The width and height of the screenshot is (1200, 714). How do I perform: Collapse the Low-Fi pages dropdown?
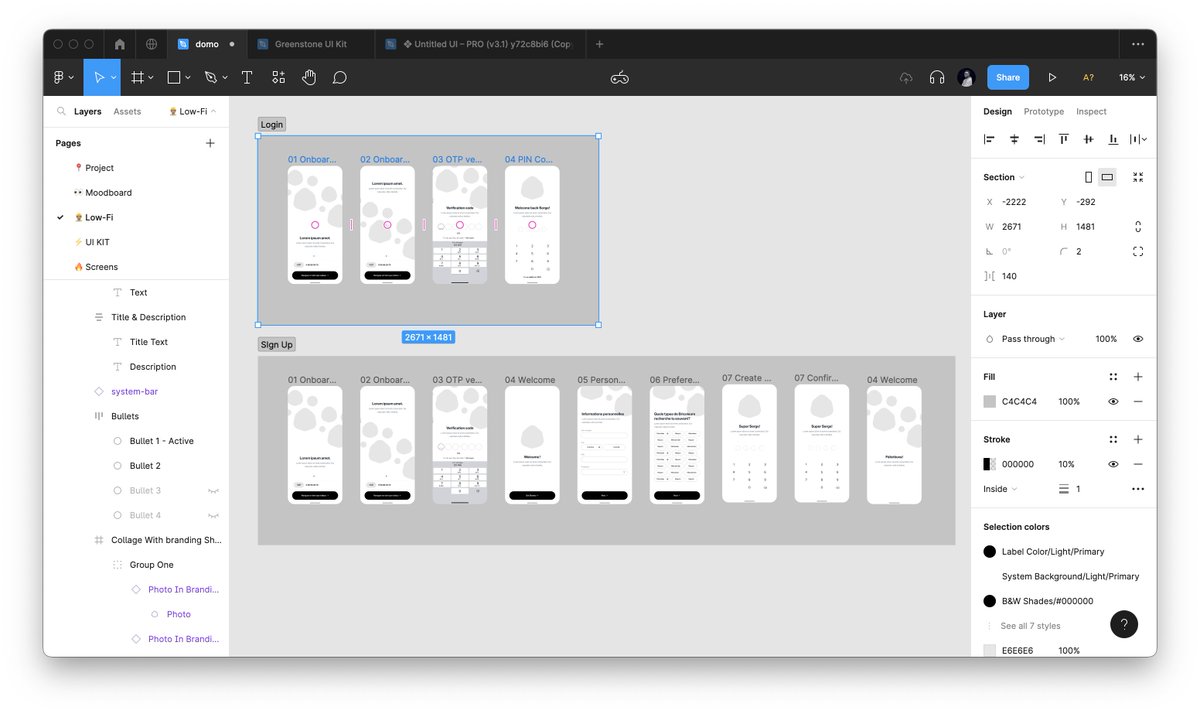[x=193, y=112]
